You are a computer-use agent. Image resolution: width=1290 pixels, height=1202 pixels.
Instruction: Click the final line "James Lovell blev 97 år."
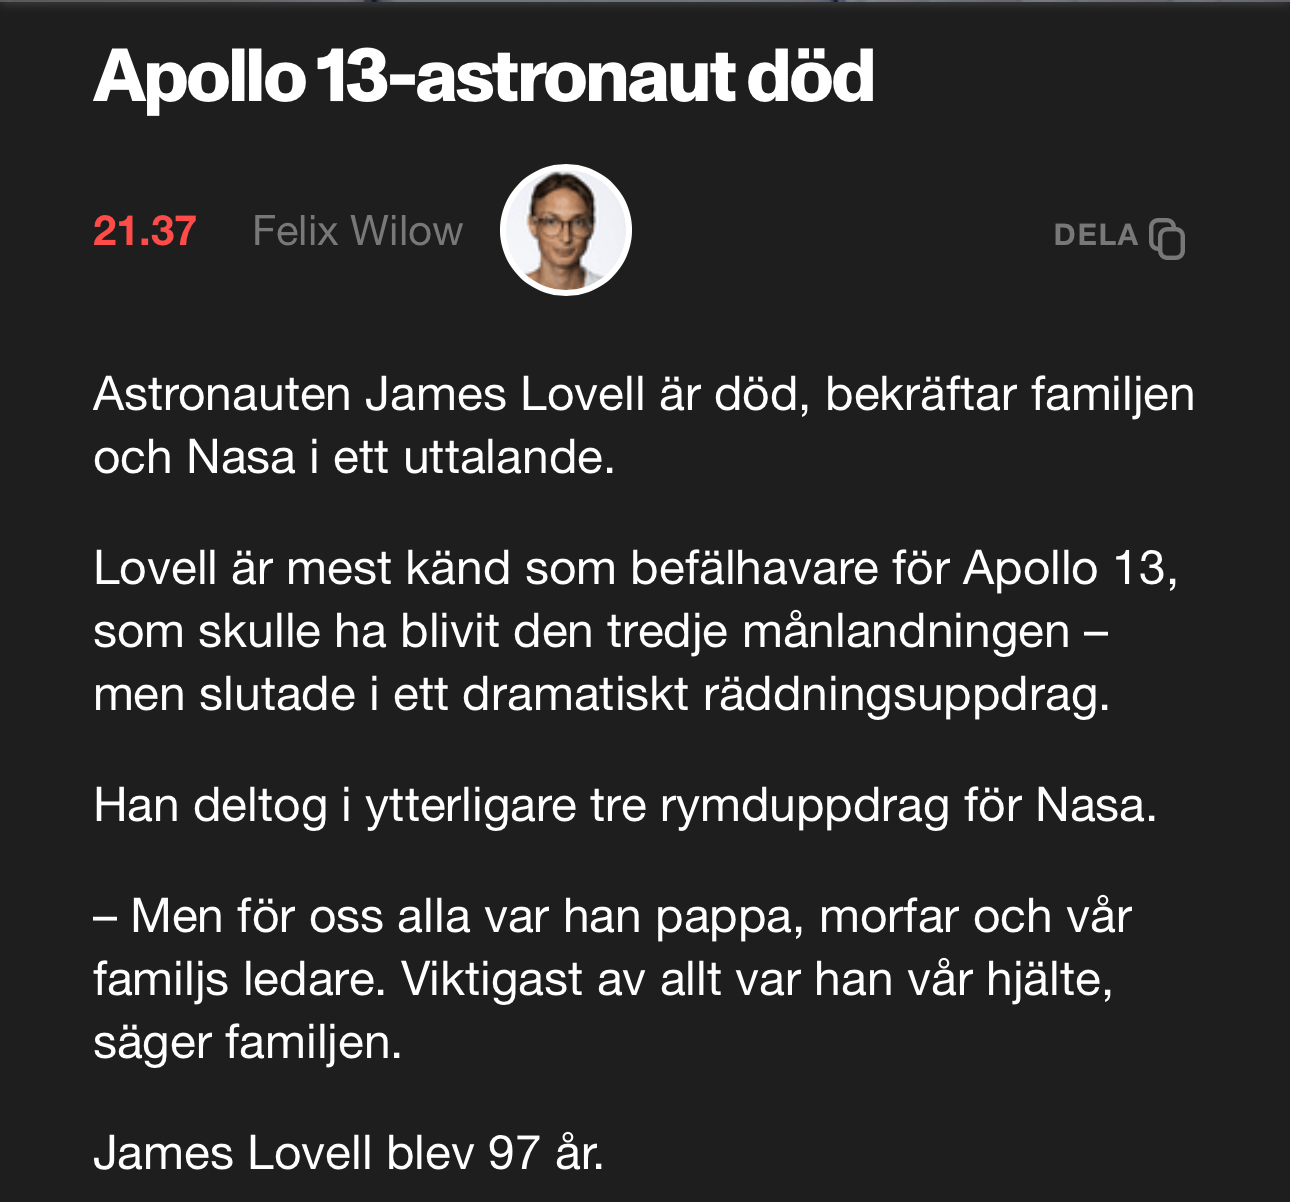(349, 1153)
